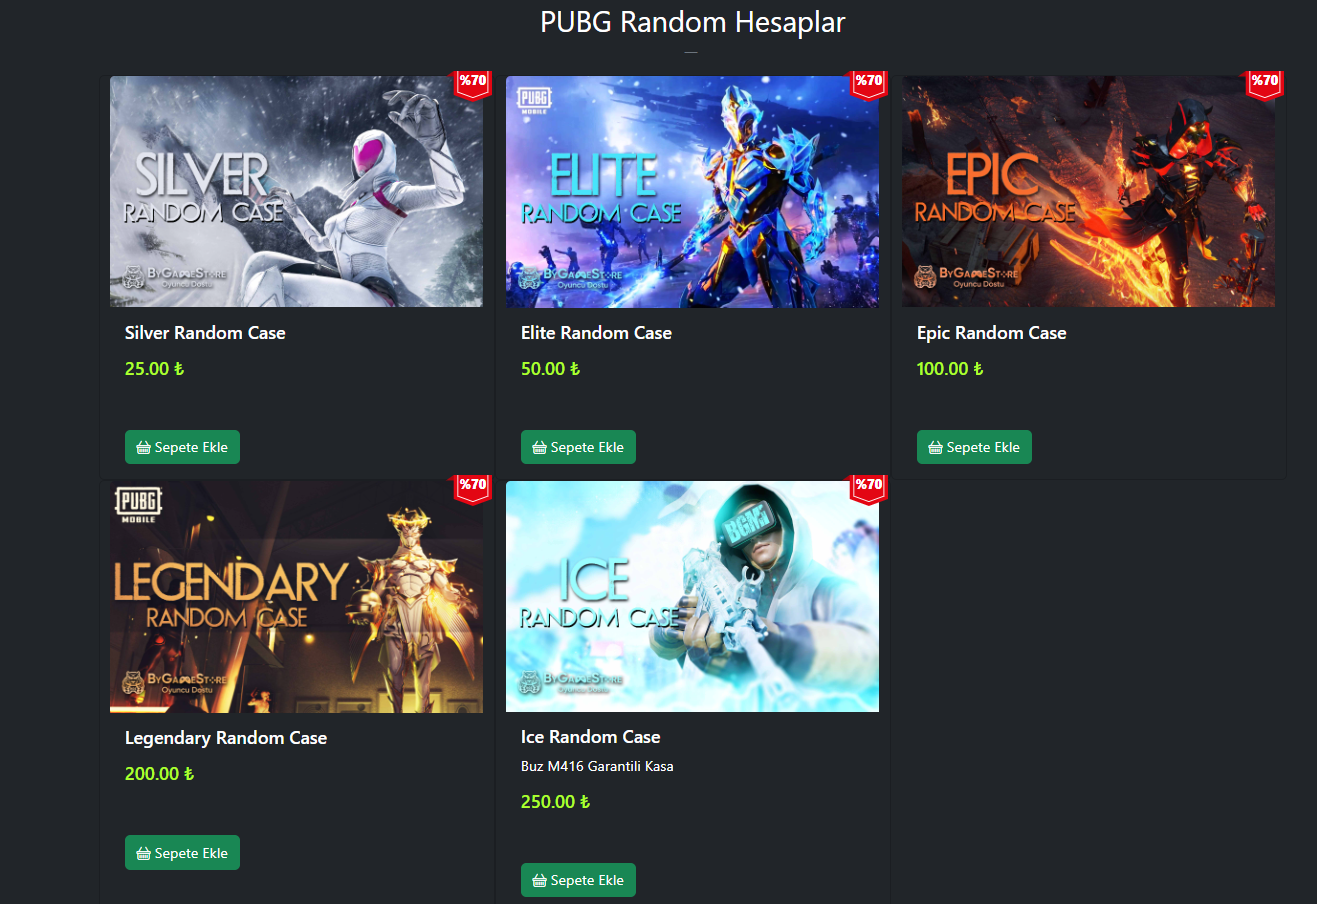Click the %70 badge on Elite case

pos(869,85)
